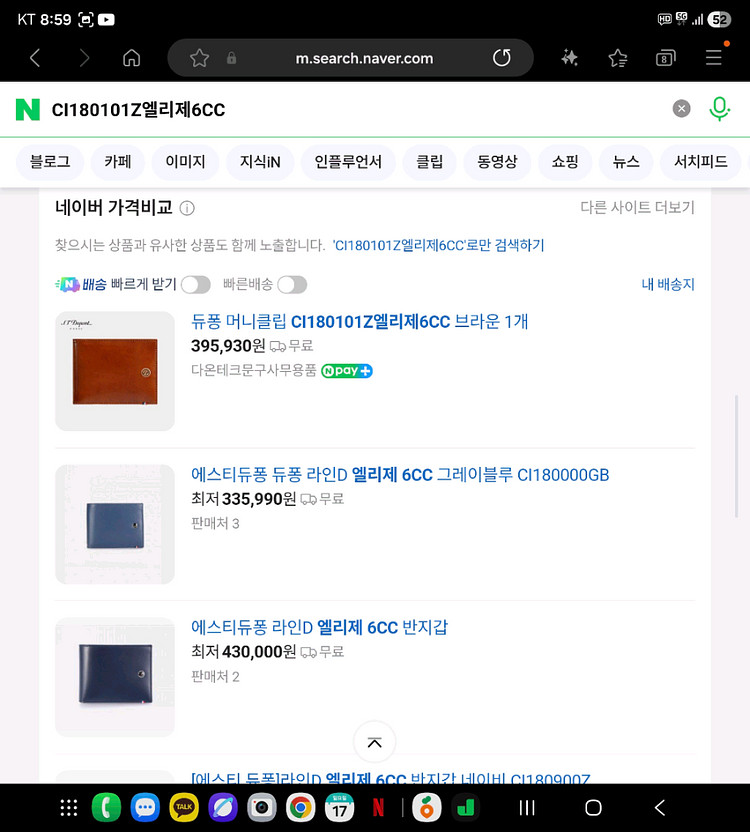The width and height of the screenshot is (750, 832).
Task: Start voice search with microphone icon
Action: [720, 109]
